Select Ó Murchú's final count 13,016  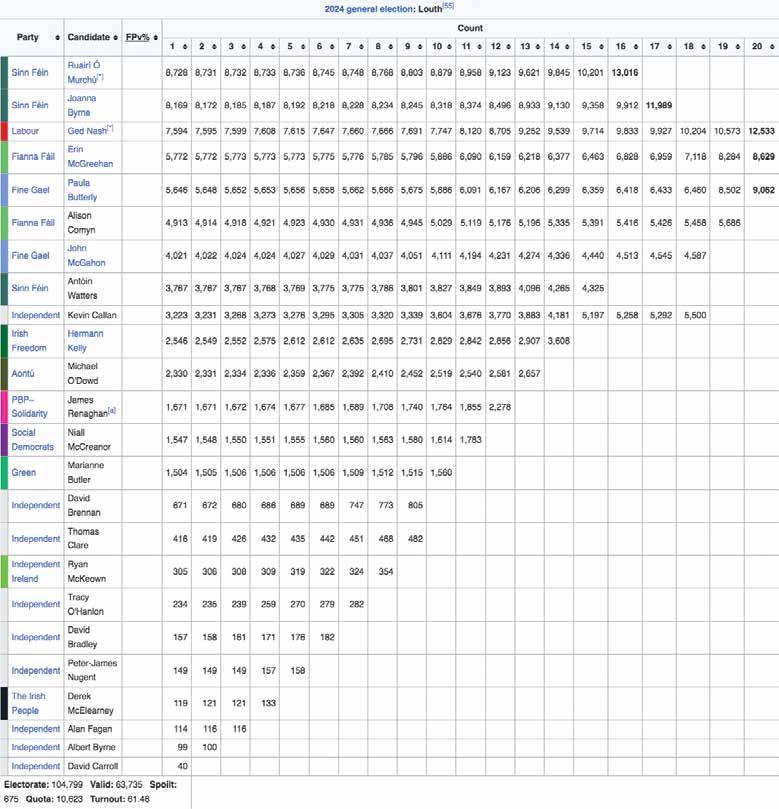(625, 73)
